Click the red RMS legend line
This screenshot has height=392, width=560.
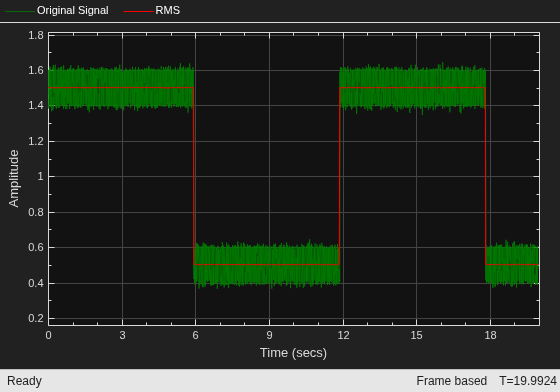coord(138,11)
